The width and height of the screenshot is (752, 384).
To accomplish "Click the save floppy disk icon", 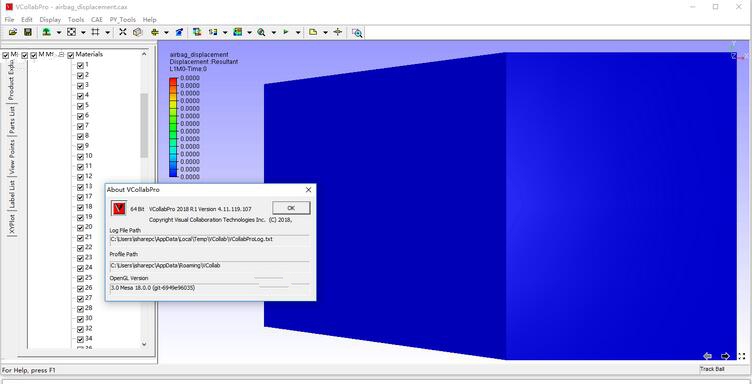I will [x=28, y=32].
